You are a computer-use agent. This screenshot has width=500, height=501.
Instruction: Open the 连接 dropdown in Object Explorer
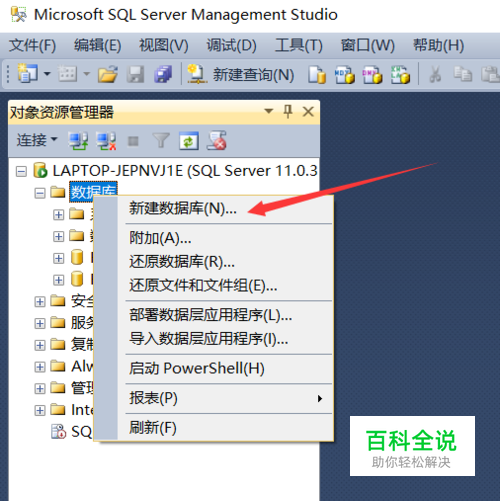pos(37,140)
